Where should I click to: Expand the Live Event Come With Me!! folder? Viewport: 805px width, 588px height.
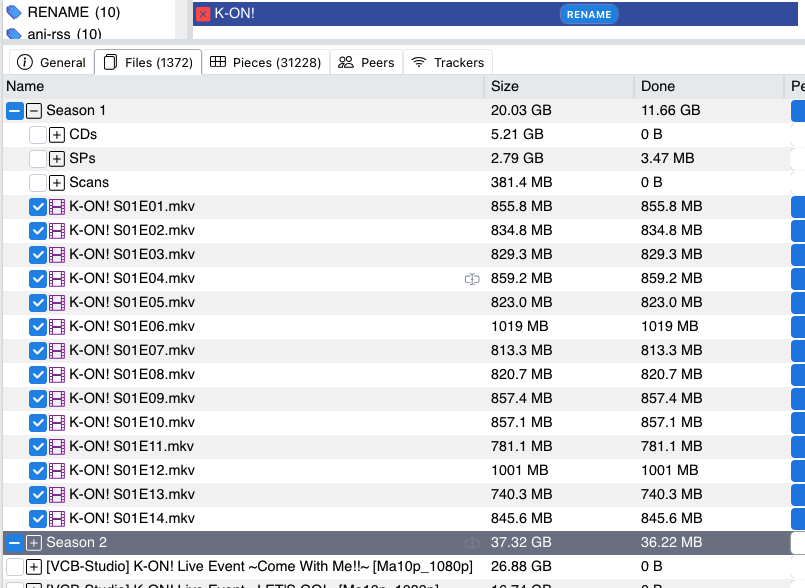tap(34, 566)
